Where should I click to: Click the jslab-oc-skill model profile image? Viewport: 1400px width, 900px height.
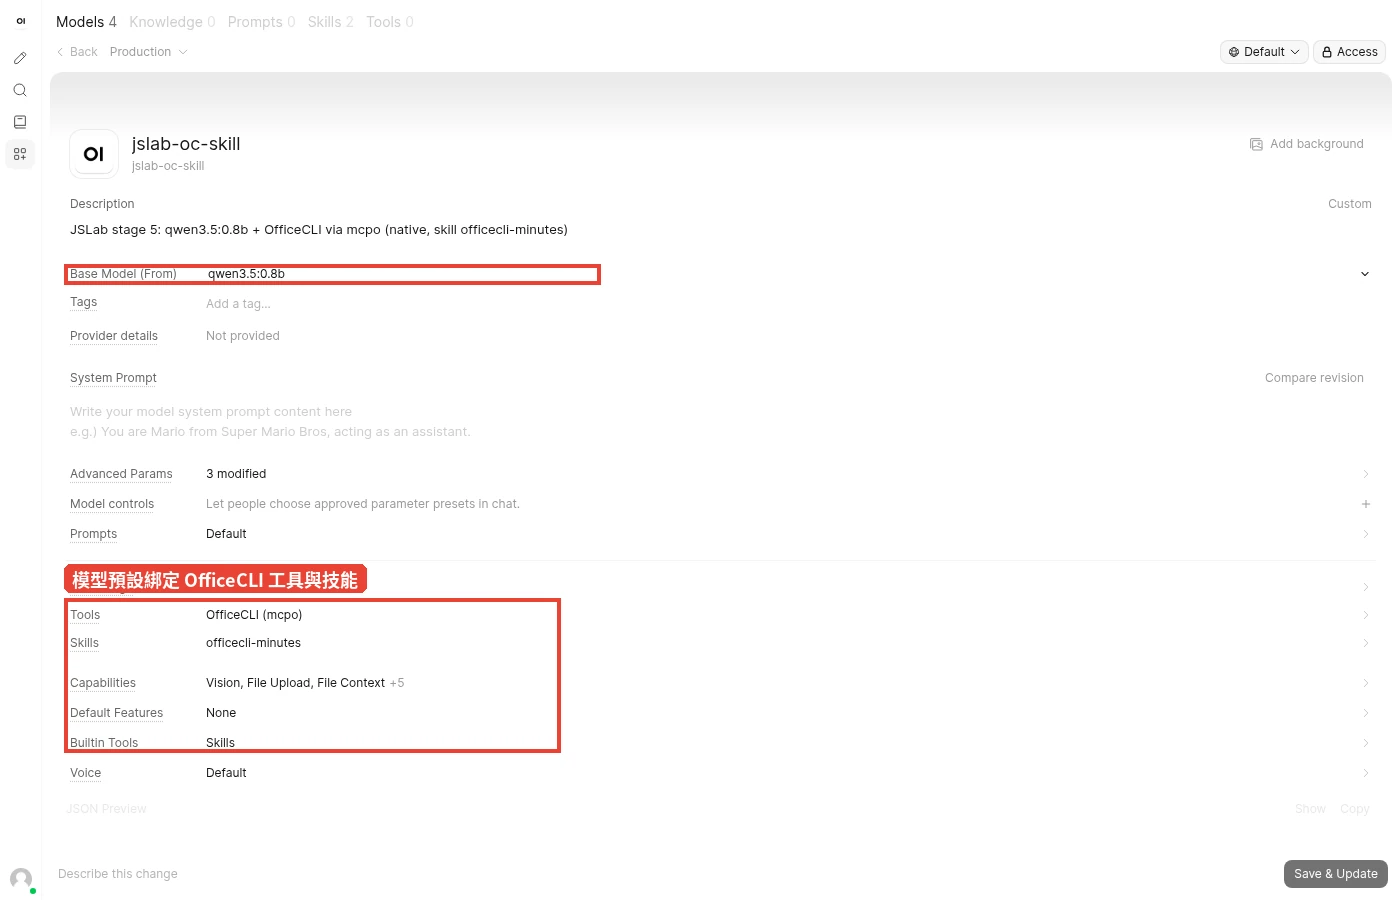coord(94,154)
